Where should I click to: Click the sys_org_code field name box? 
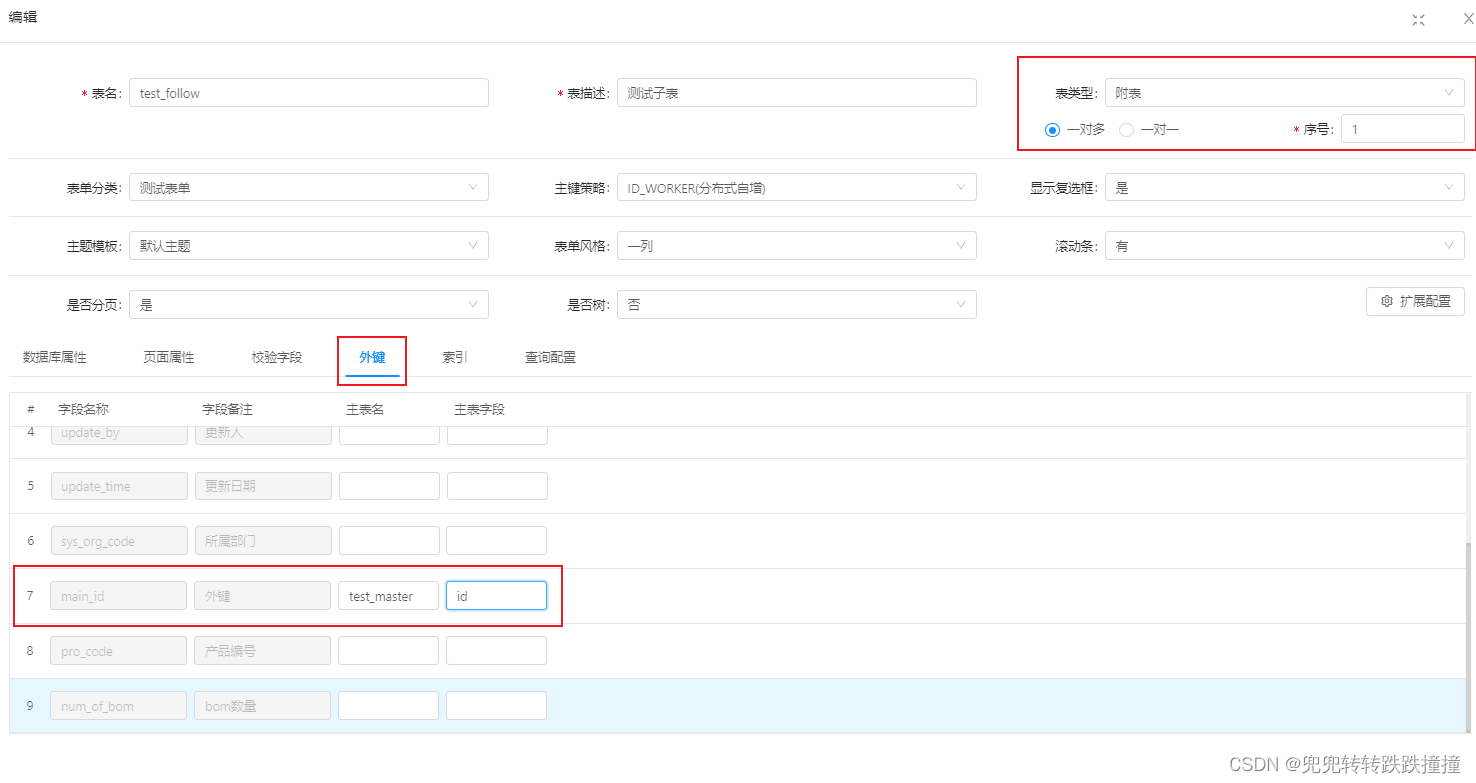pos(119,541)
